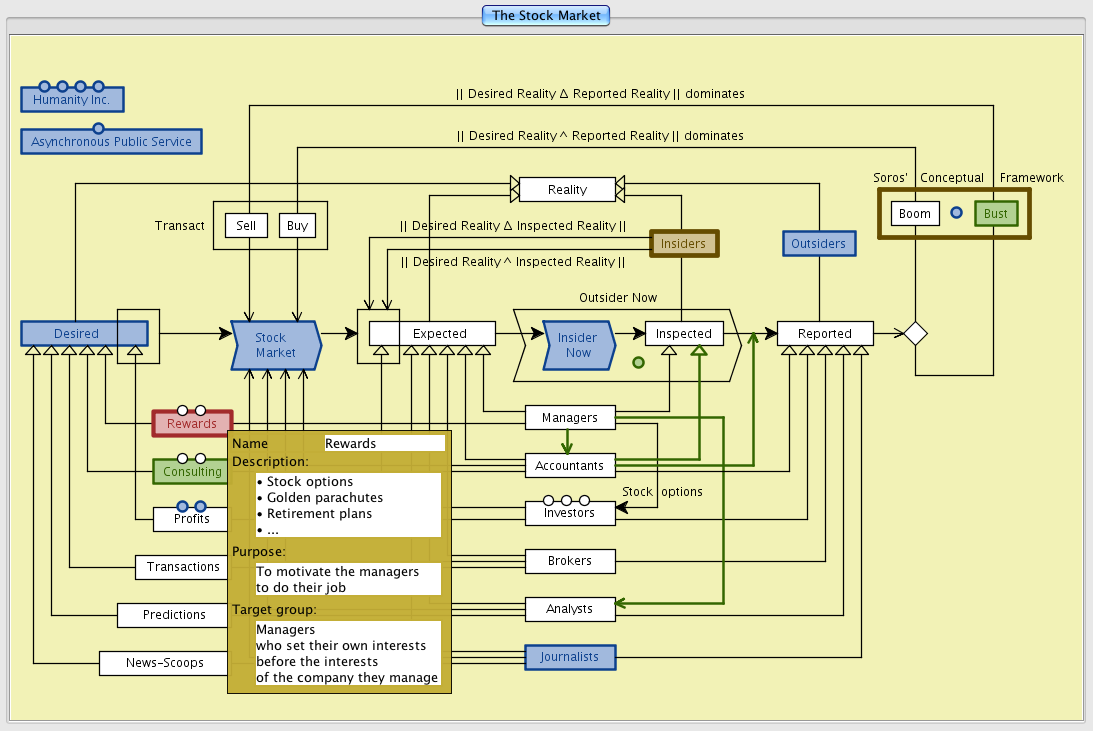Click the Buy transaction box

coord(297,226)
